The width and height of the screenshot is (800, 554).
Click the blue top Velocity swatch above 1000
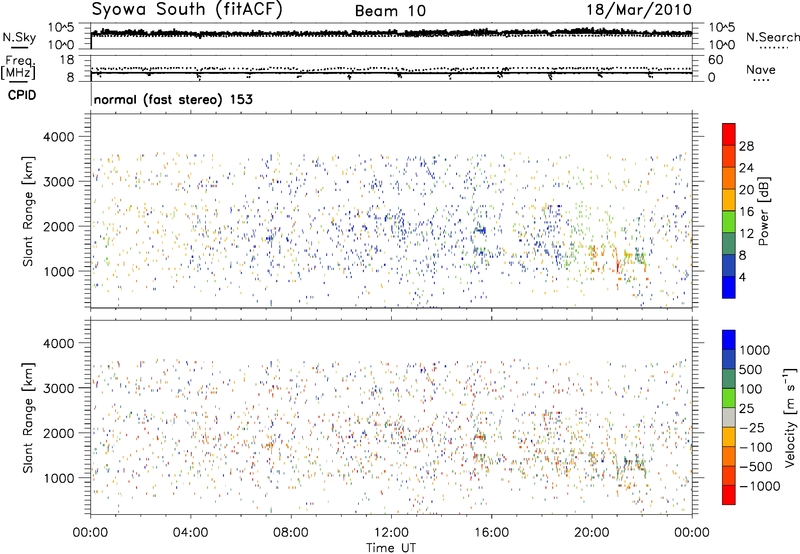click(x=729, y=340)
